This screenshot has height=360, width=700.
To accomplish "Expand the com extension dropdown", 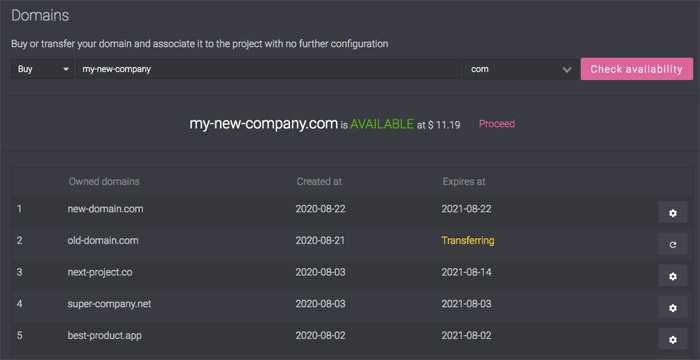I will tap(521, 69).
